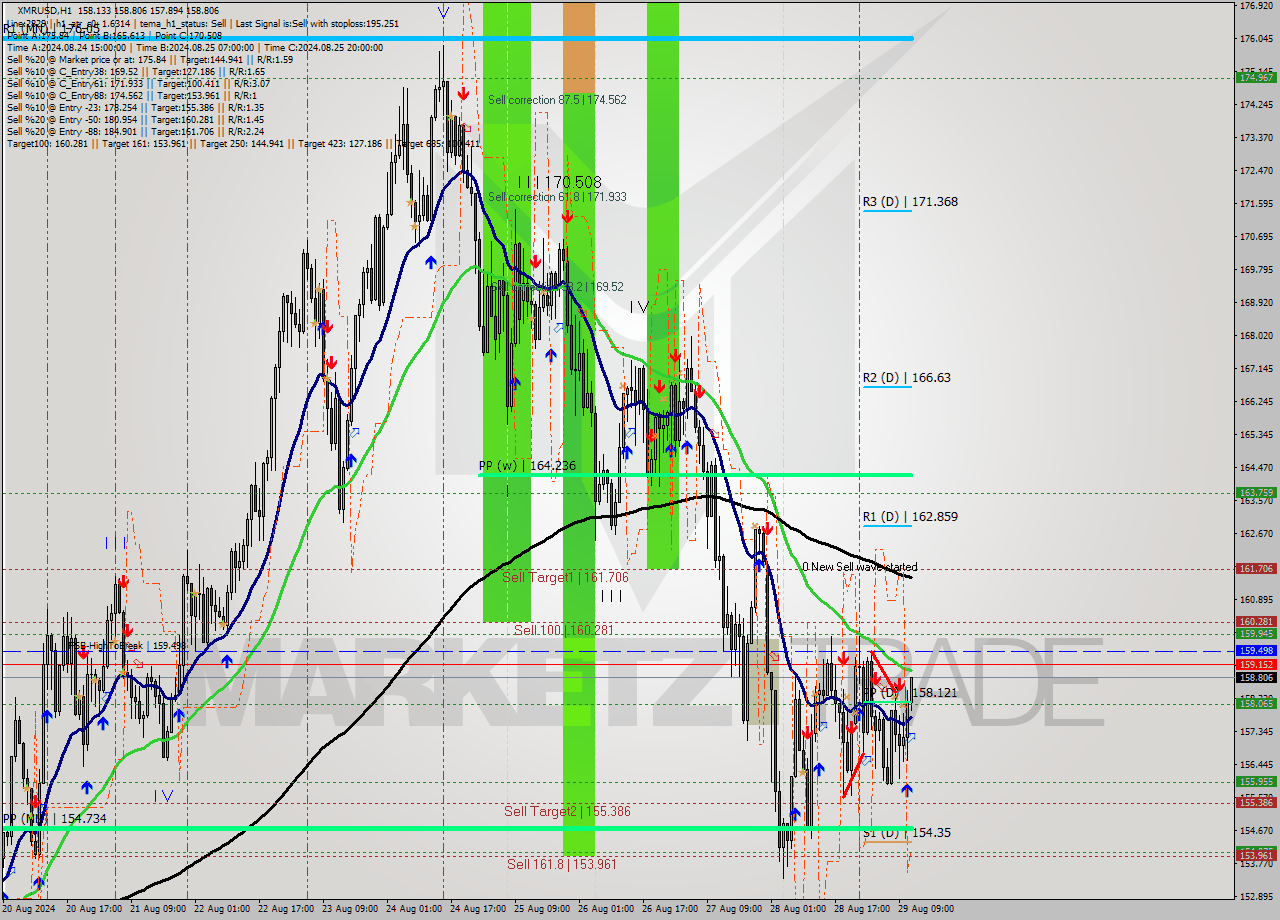This screenshot has height=920, width=1280.
Task: Click the green 158.065 price tag on axis
Action: (1256, 703)
